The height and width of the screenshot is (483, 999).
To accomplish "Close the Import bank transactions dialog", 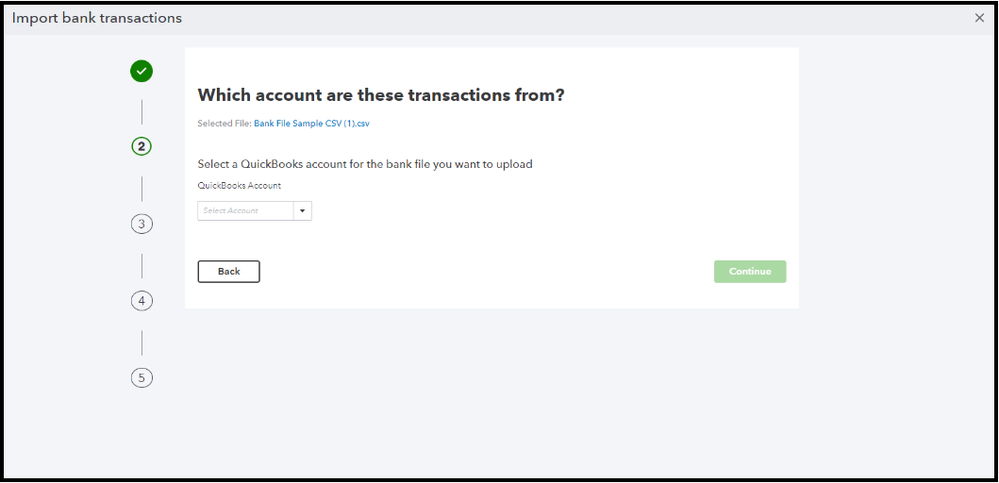I will (x=979, y=18).
